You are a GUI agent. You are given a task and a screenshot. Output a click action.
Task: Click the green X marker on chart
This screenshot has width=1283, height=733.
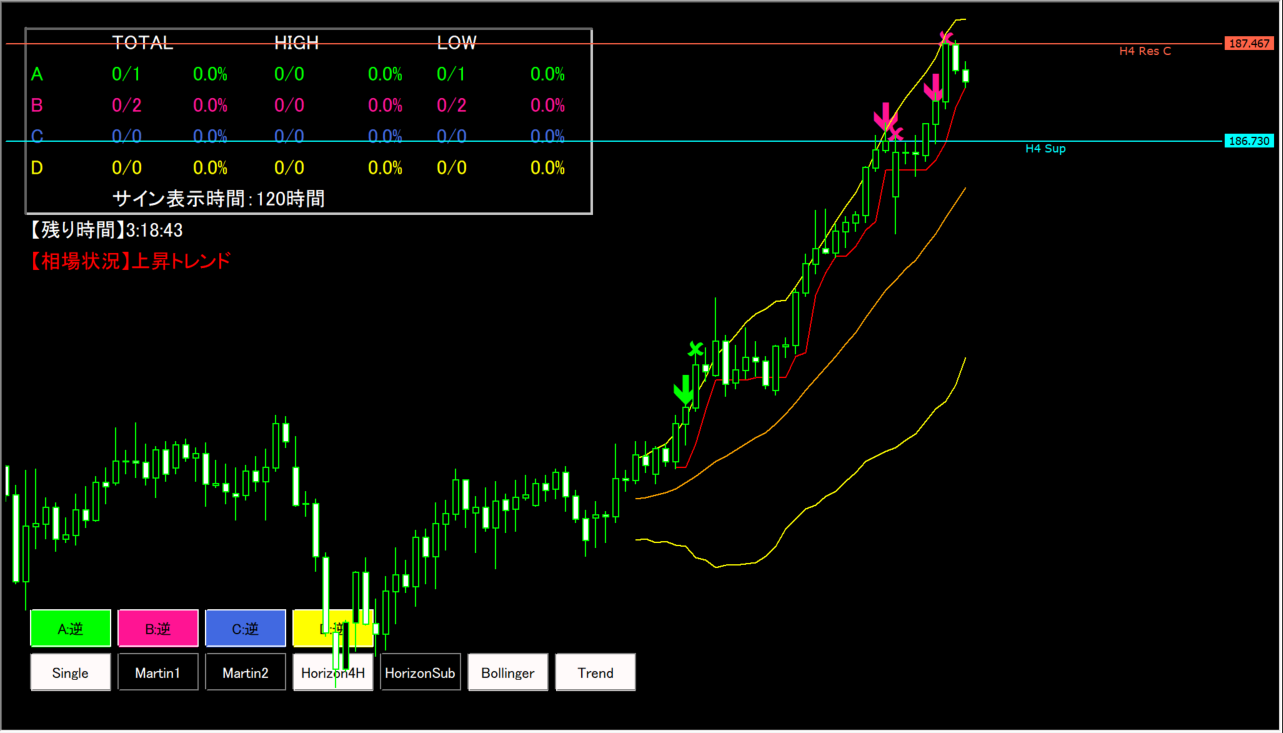(x=696, y=349)
